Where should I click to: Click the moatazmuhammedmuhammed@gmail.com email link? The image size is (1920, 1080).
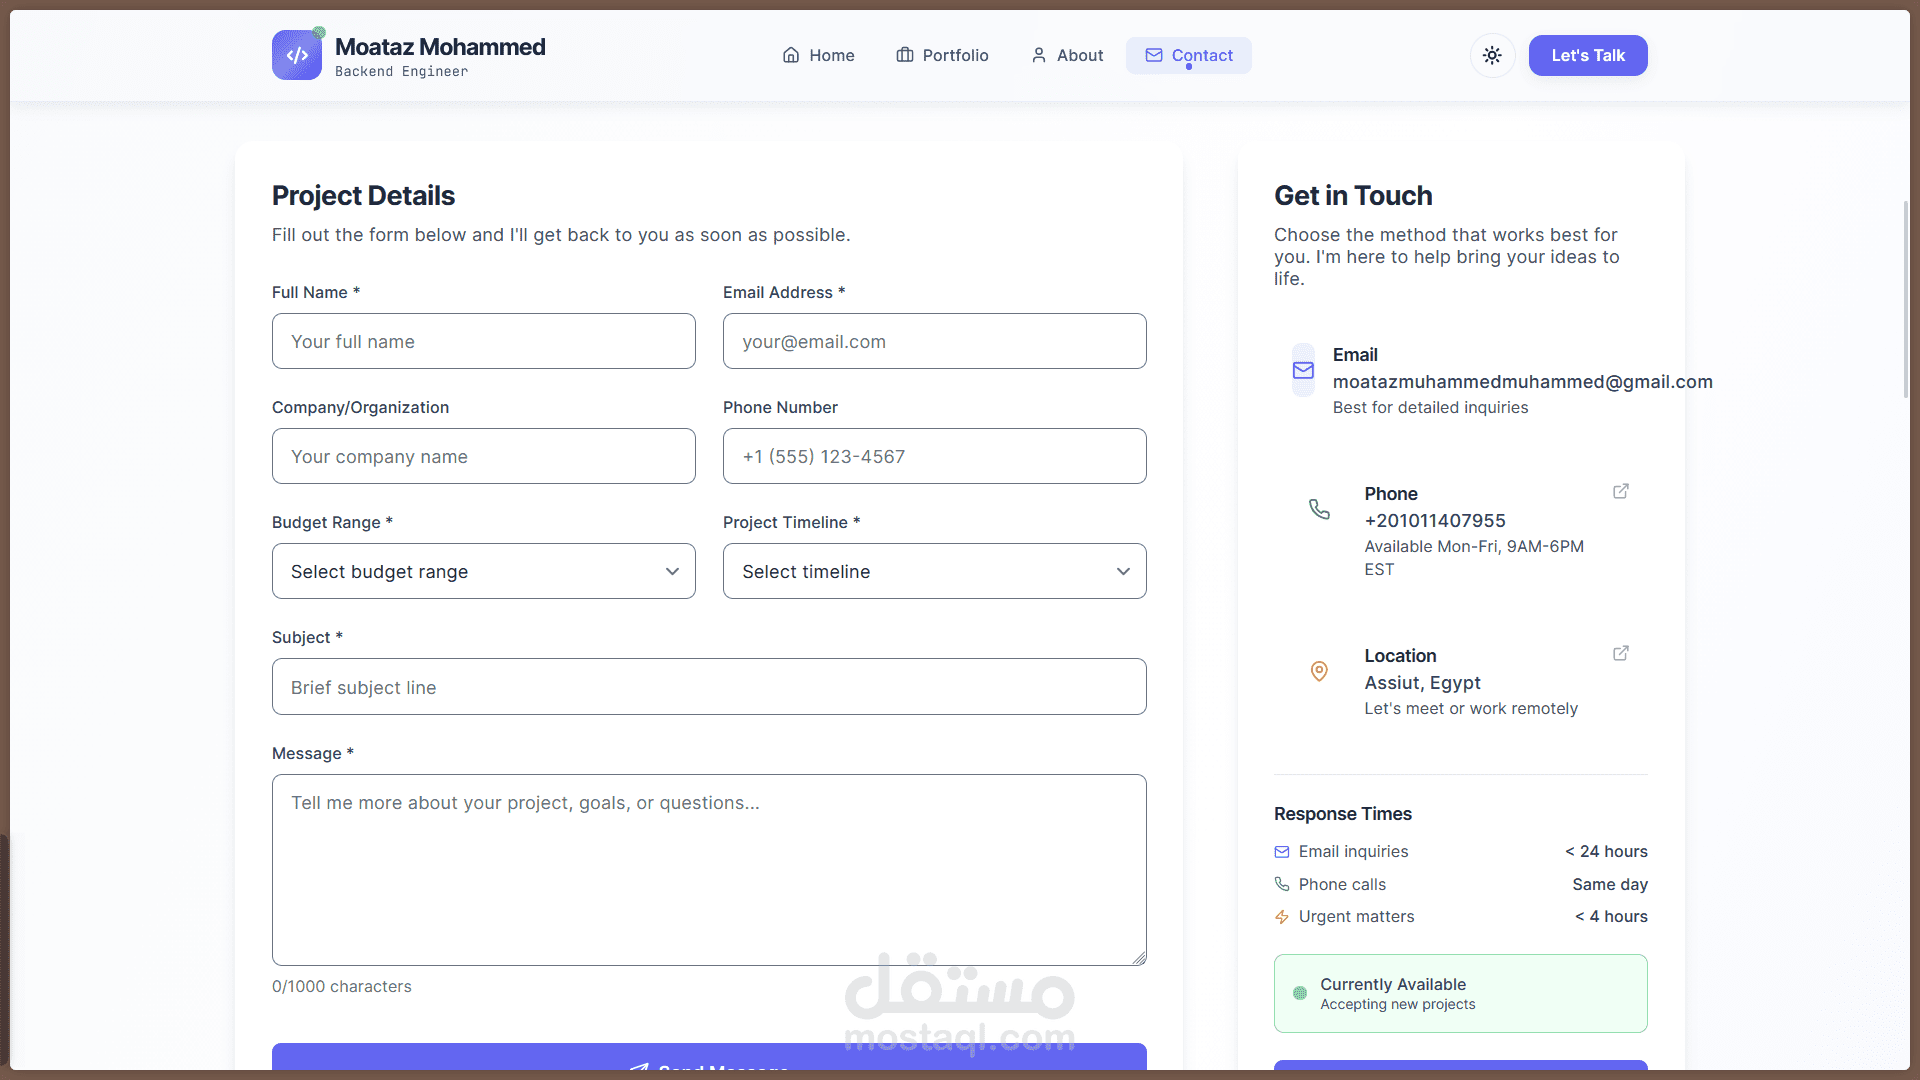pos(1521,382)
